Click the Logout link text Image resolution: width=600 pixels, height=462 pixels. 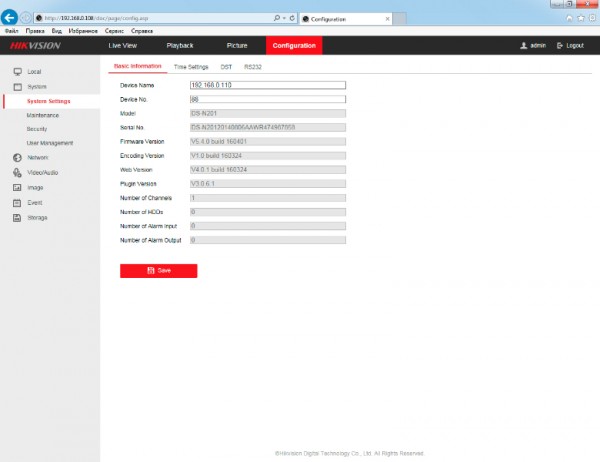click(x=575, y=46)
